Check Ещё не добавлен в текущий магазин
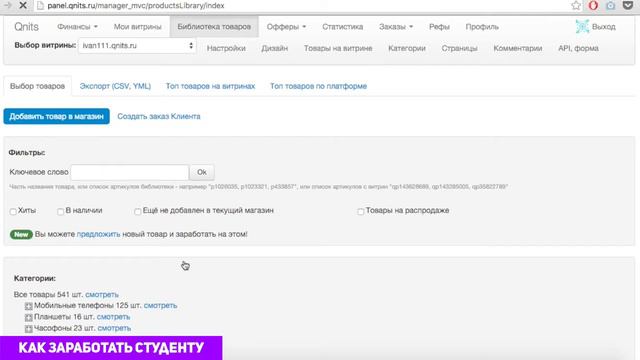 [x=138, y=211]
